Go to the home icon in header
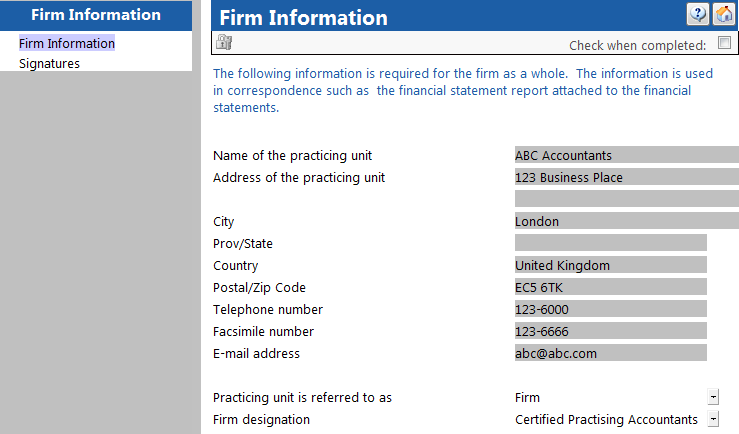Viewport: 739px width, 434px height. [x=723, y=14]
